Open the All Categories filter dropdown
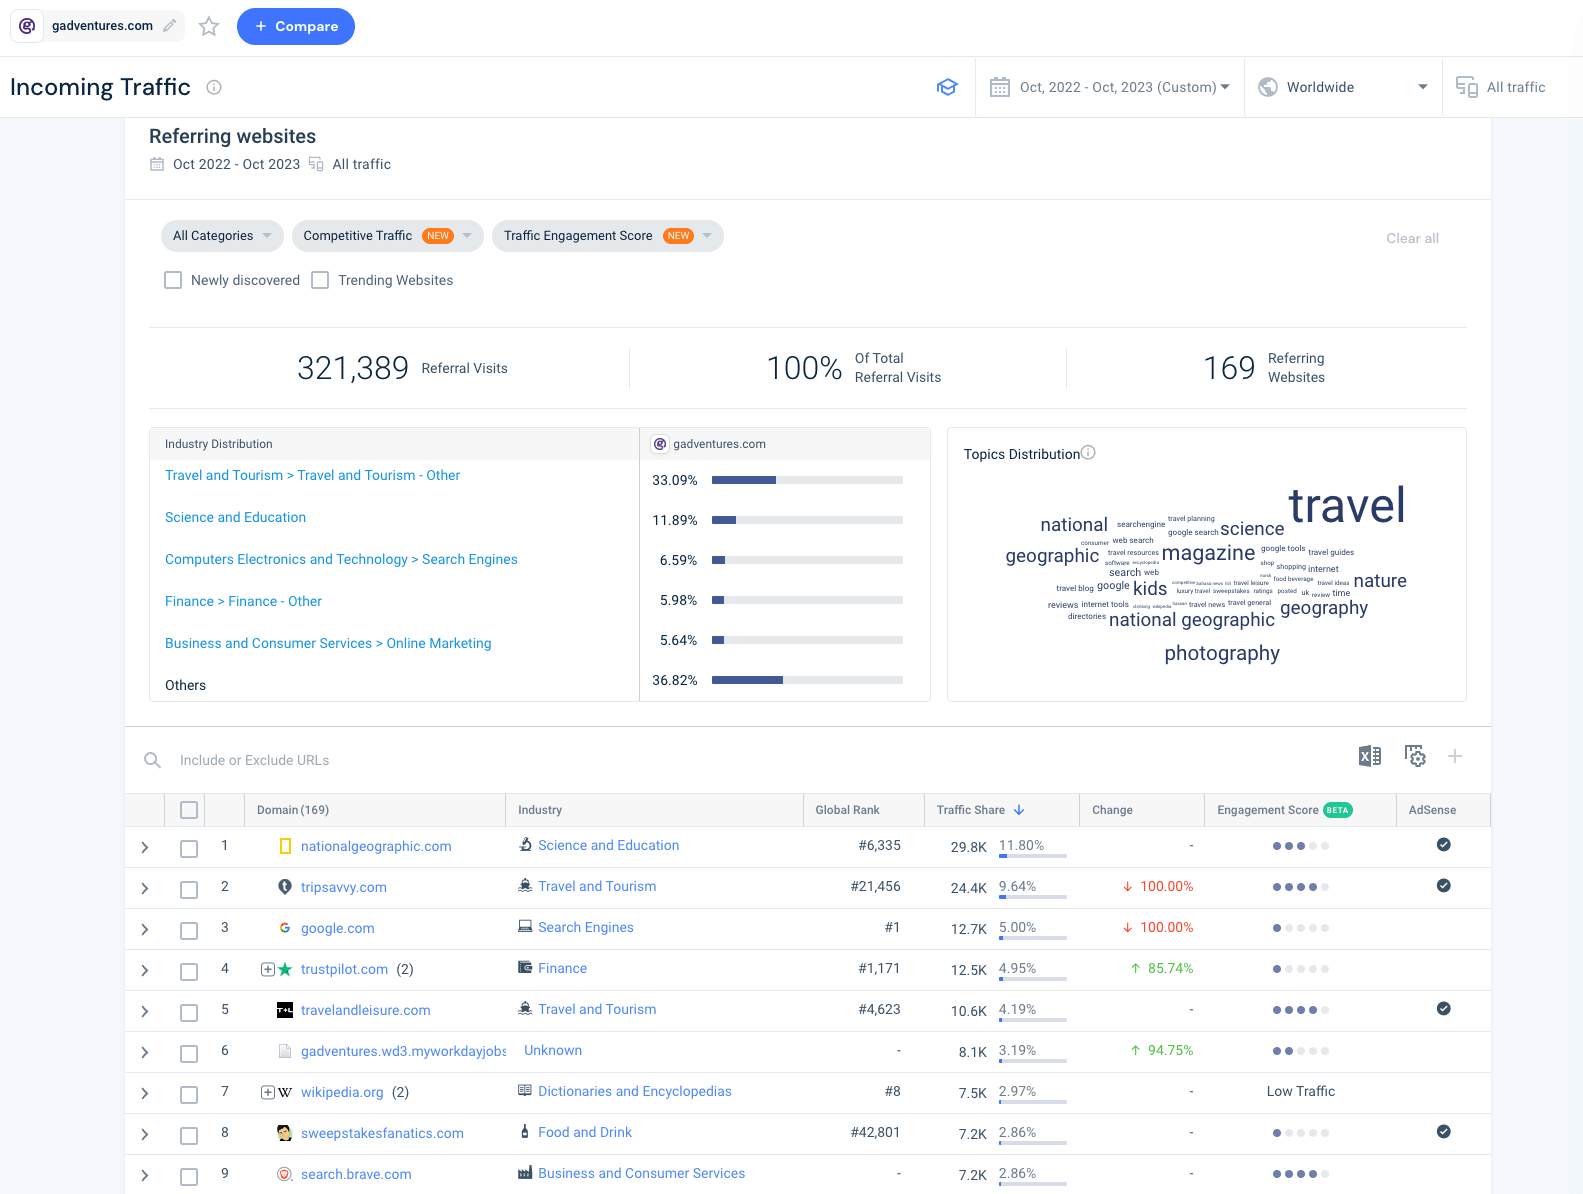1583x1194 pixels. tap(222, 236)
